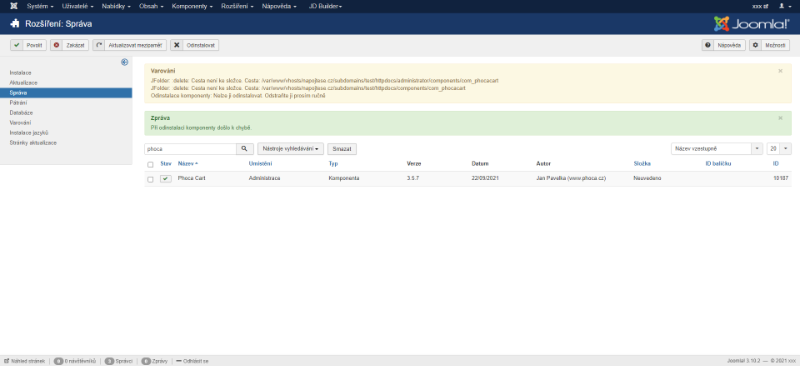
Task: Open Zprávy in status bar
Action: (154, 361)
